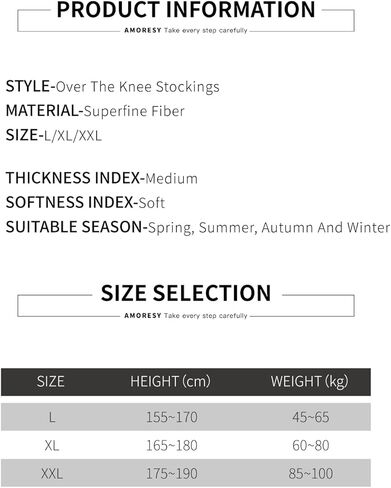Select the STYLE Over The Knee Stockings line
Viewport: 391px width, 488px height.
pyautogui.click(x=113, y=87)
